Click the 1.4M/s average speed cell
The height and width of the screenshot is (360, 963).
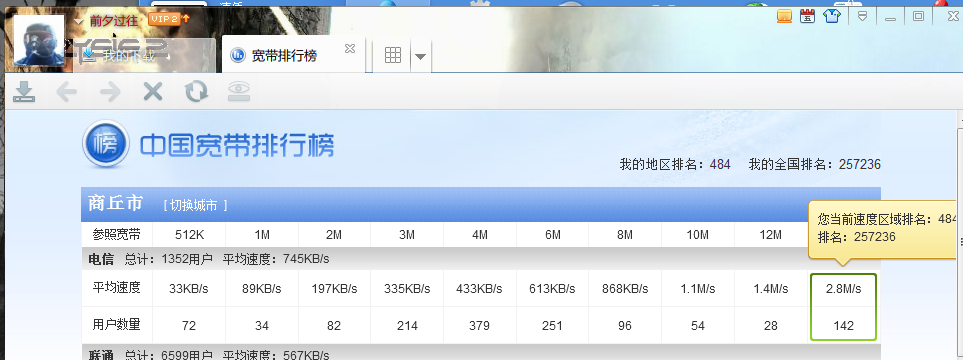click(770, 289)
